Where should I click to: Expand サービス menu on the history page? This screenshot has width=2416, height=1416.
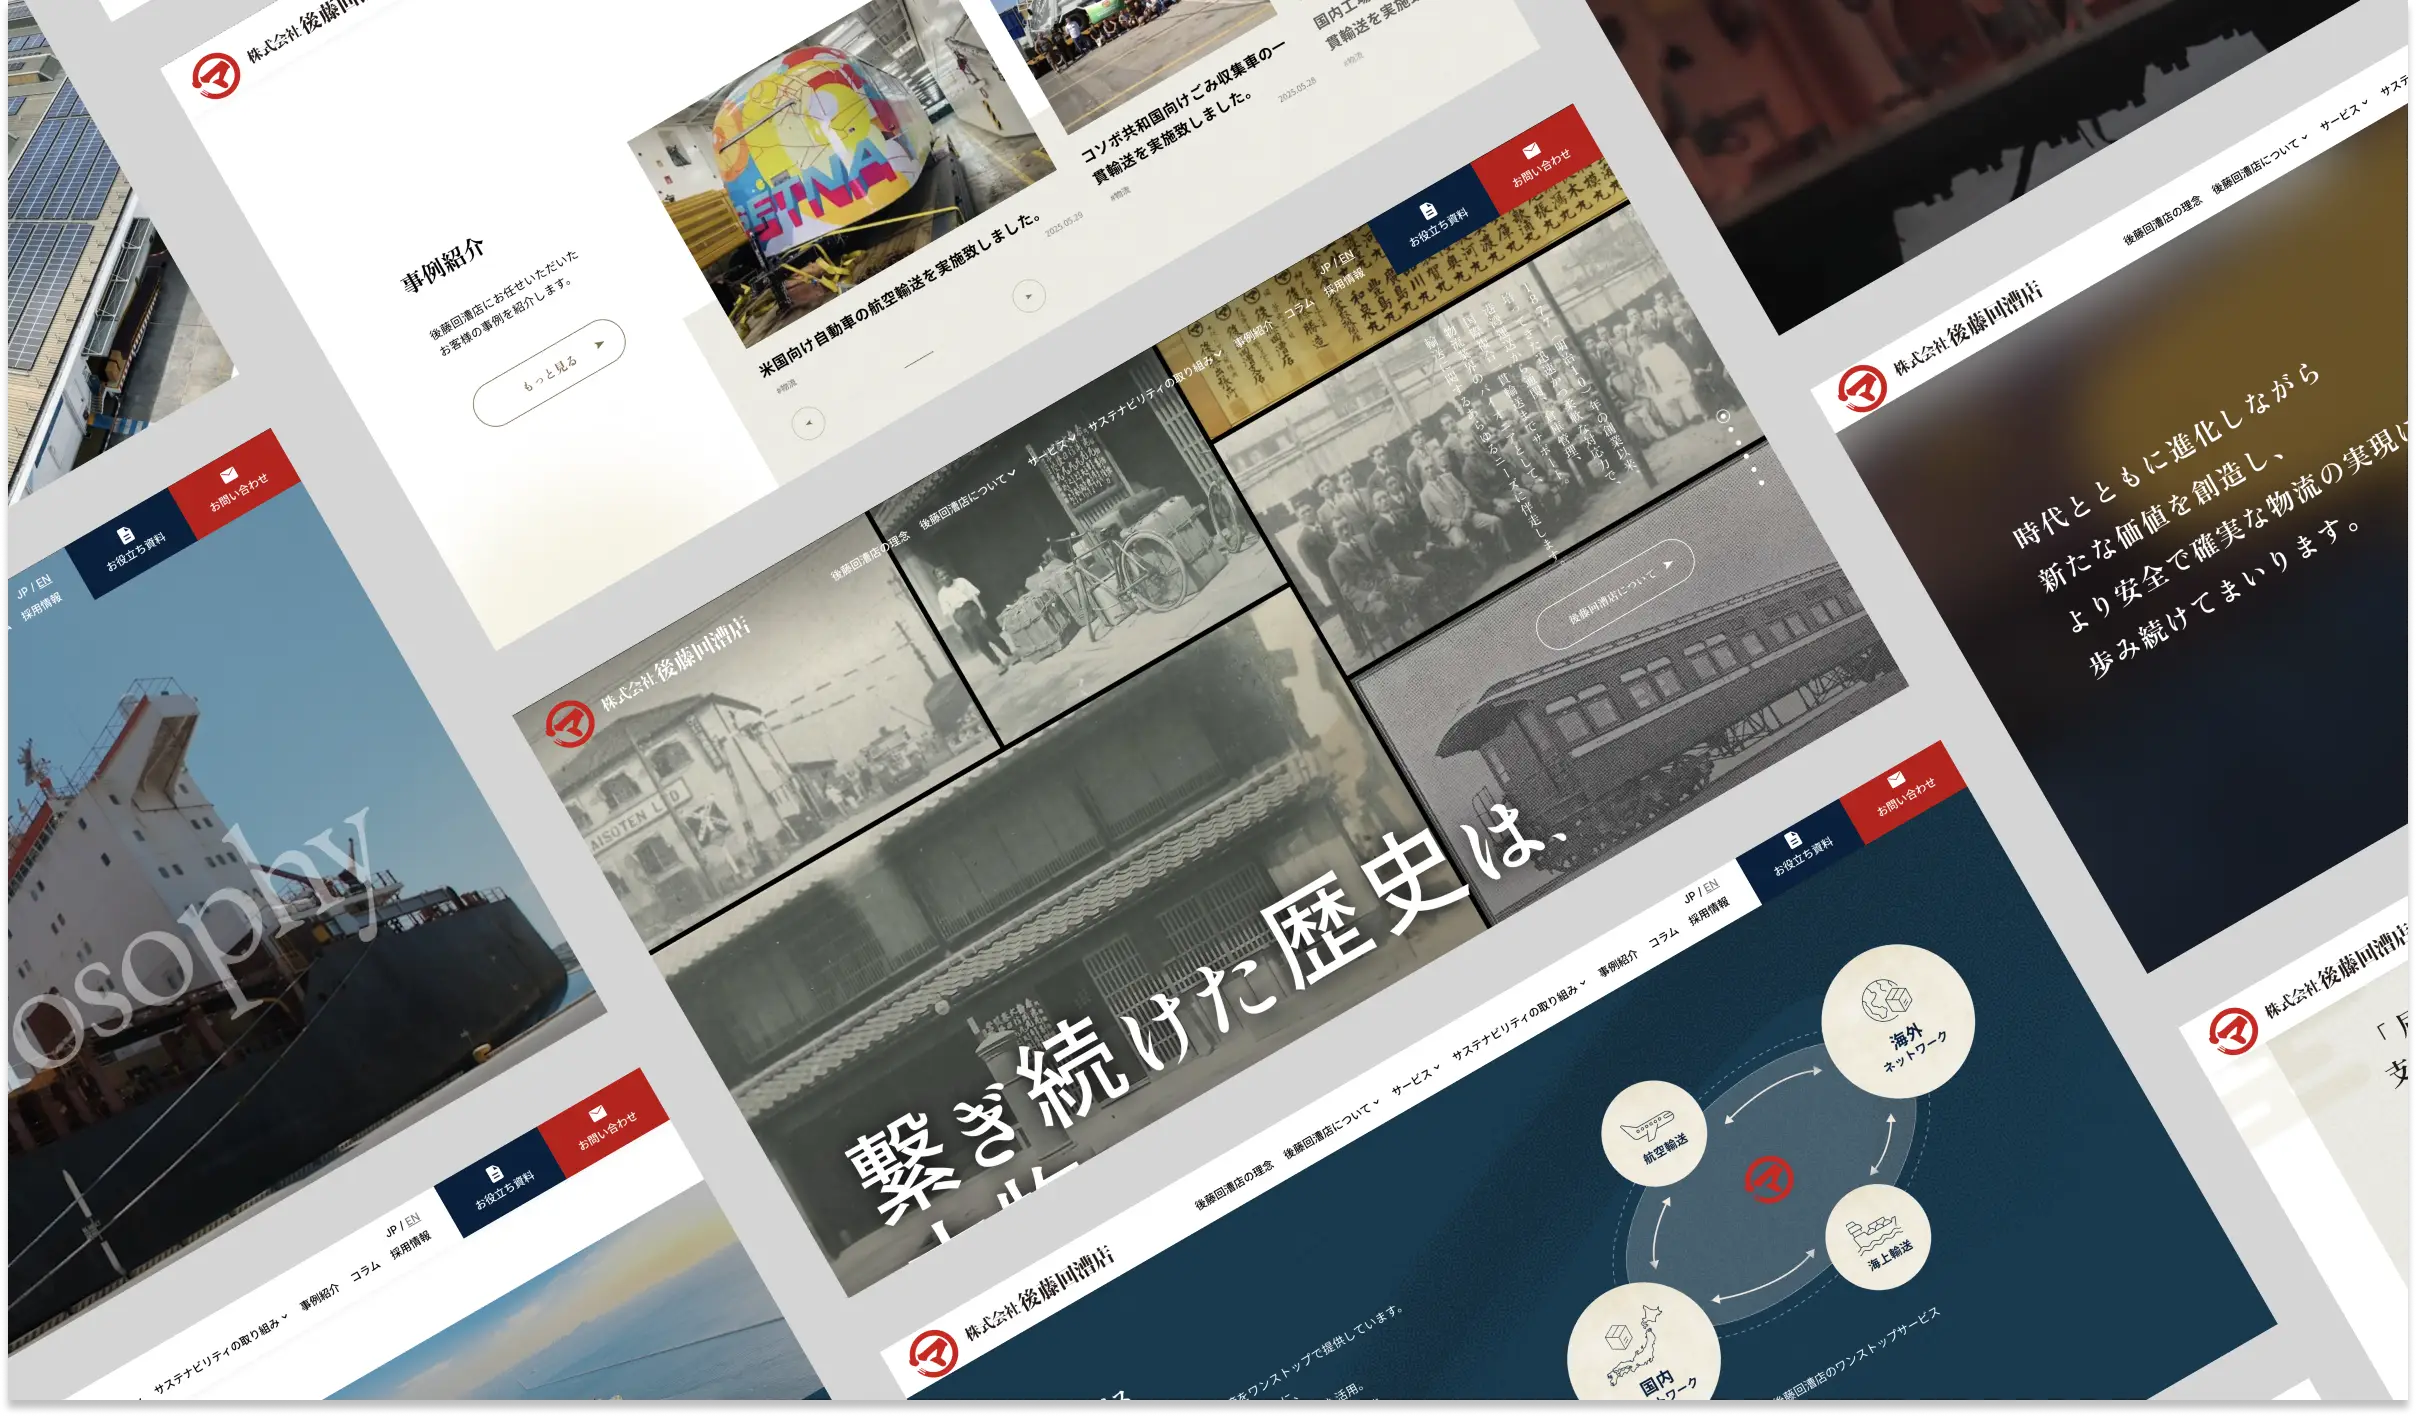click(1052, 448)
